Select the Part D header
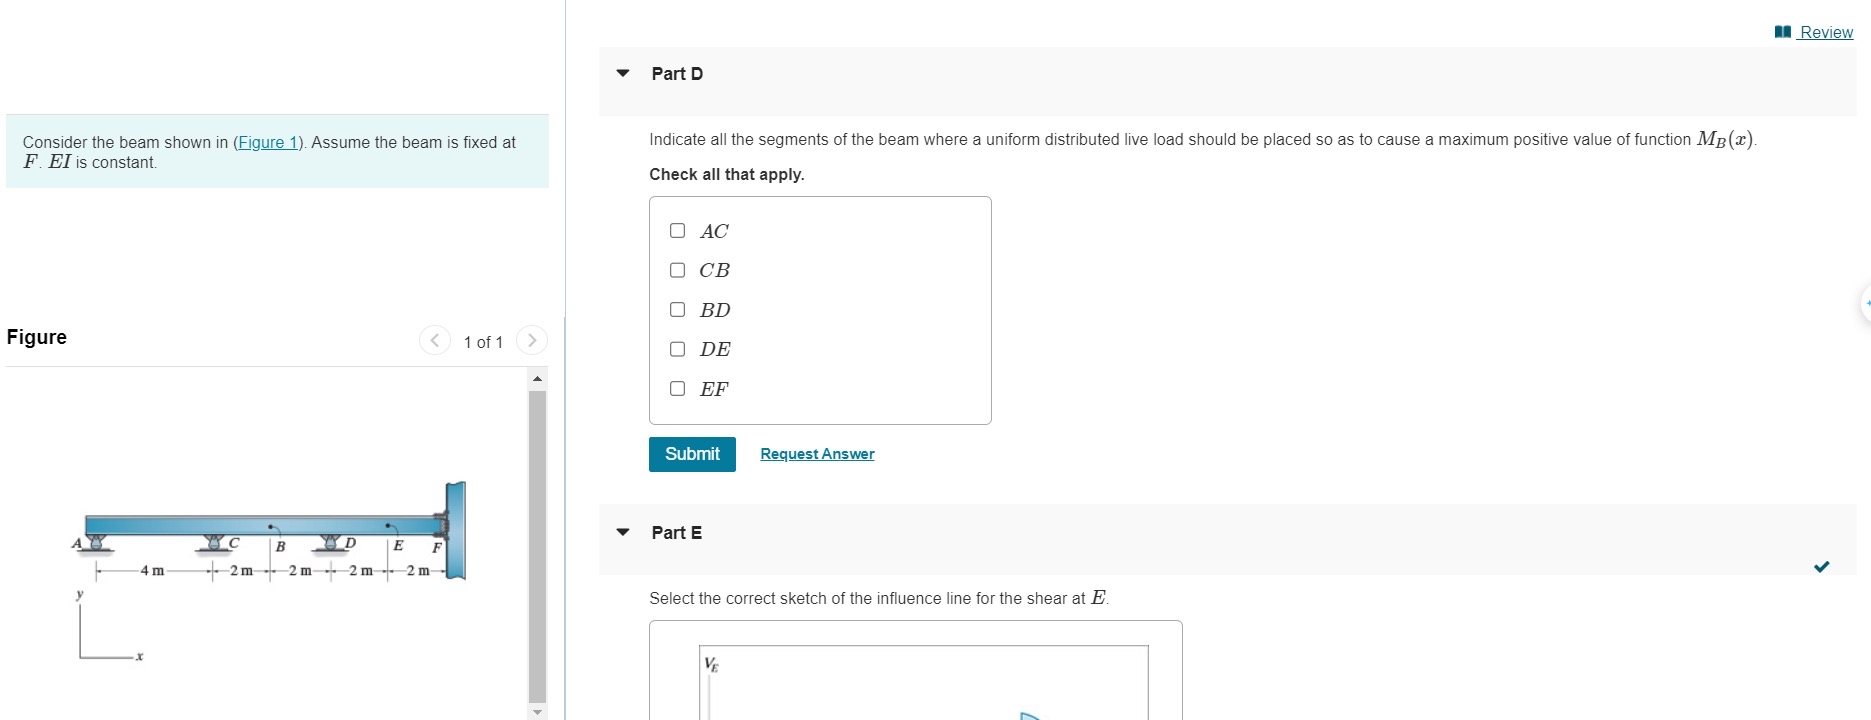This screenshot has width=1871, height=720. 677,73
